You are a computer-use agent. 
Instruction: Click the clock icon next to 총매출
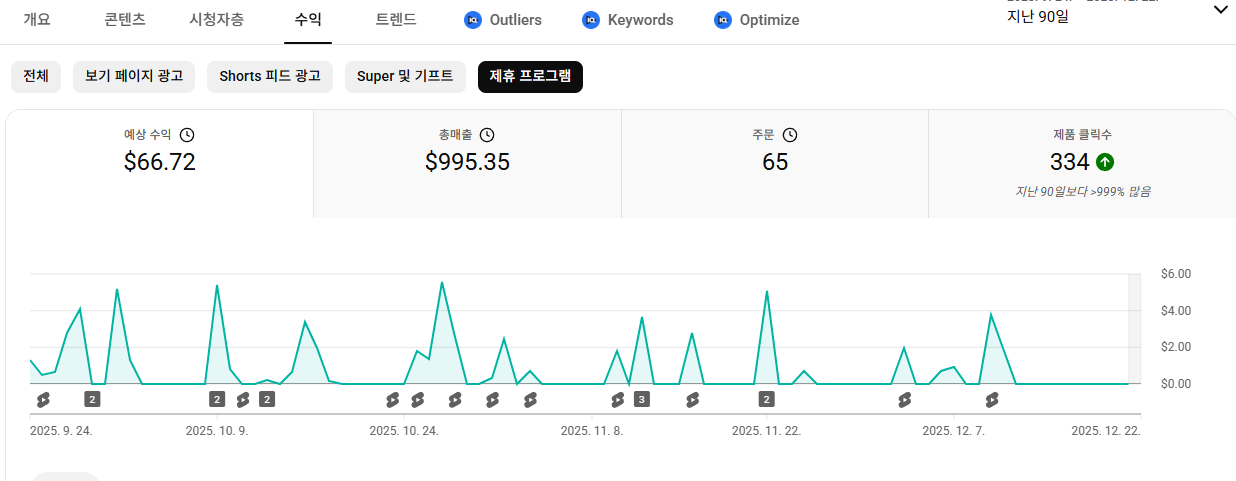487,135
